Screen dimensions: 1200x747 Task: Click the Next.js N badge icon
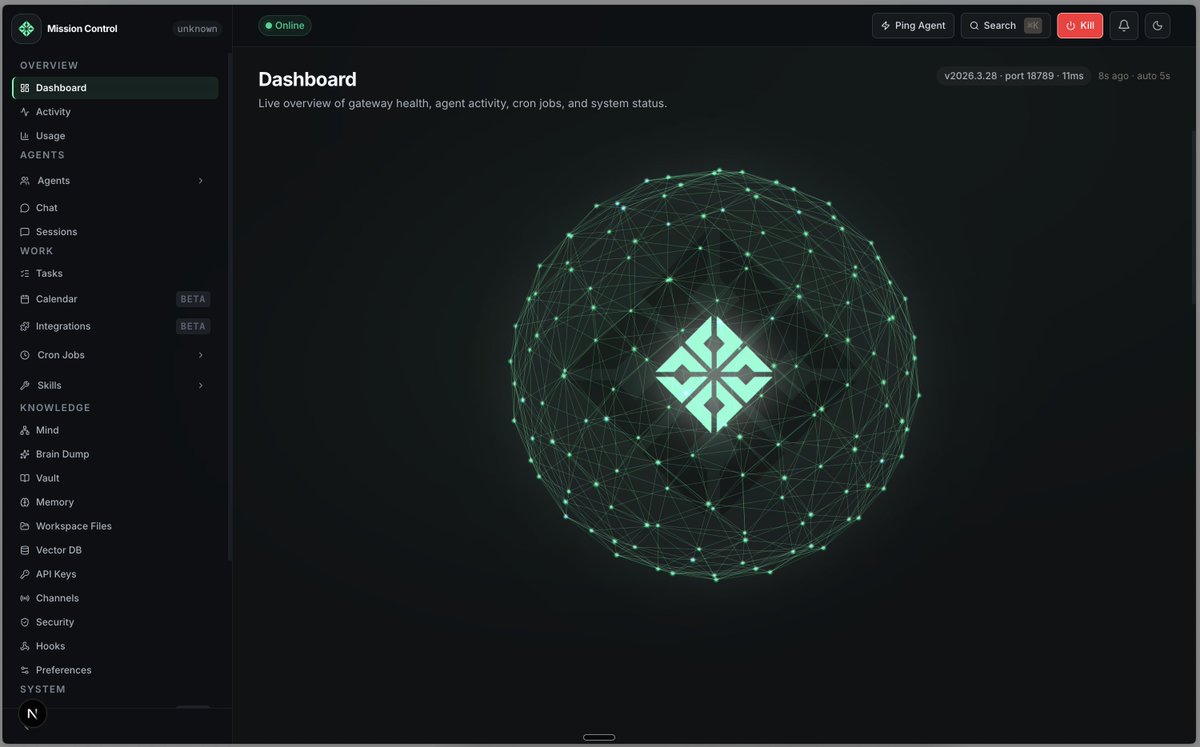click(x=33, y=714)
